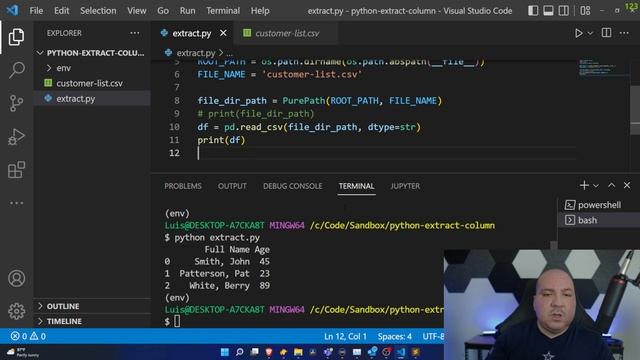This screenshot has width=640, height=360.
Task: Open the Help menu
Action: coord(260,11)
